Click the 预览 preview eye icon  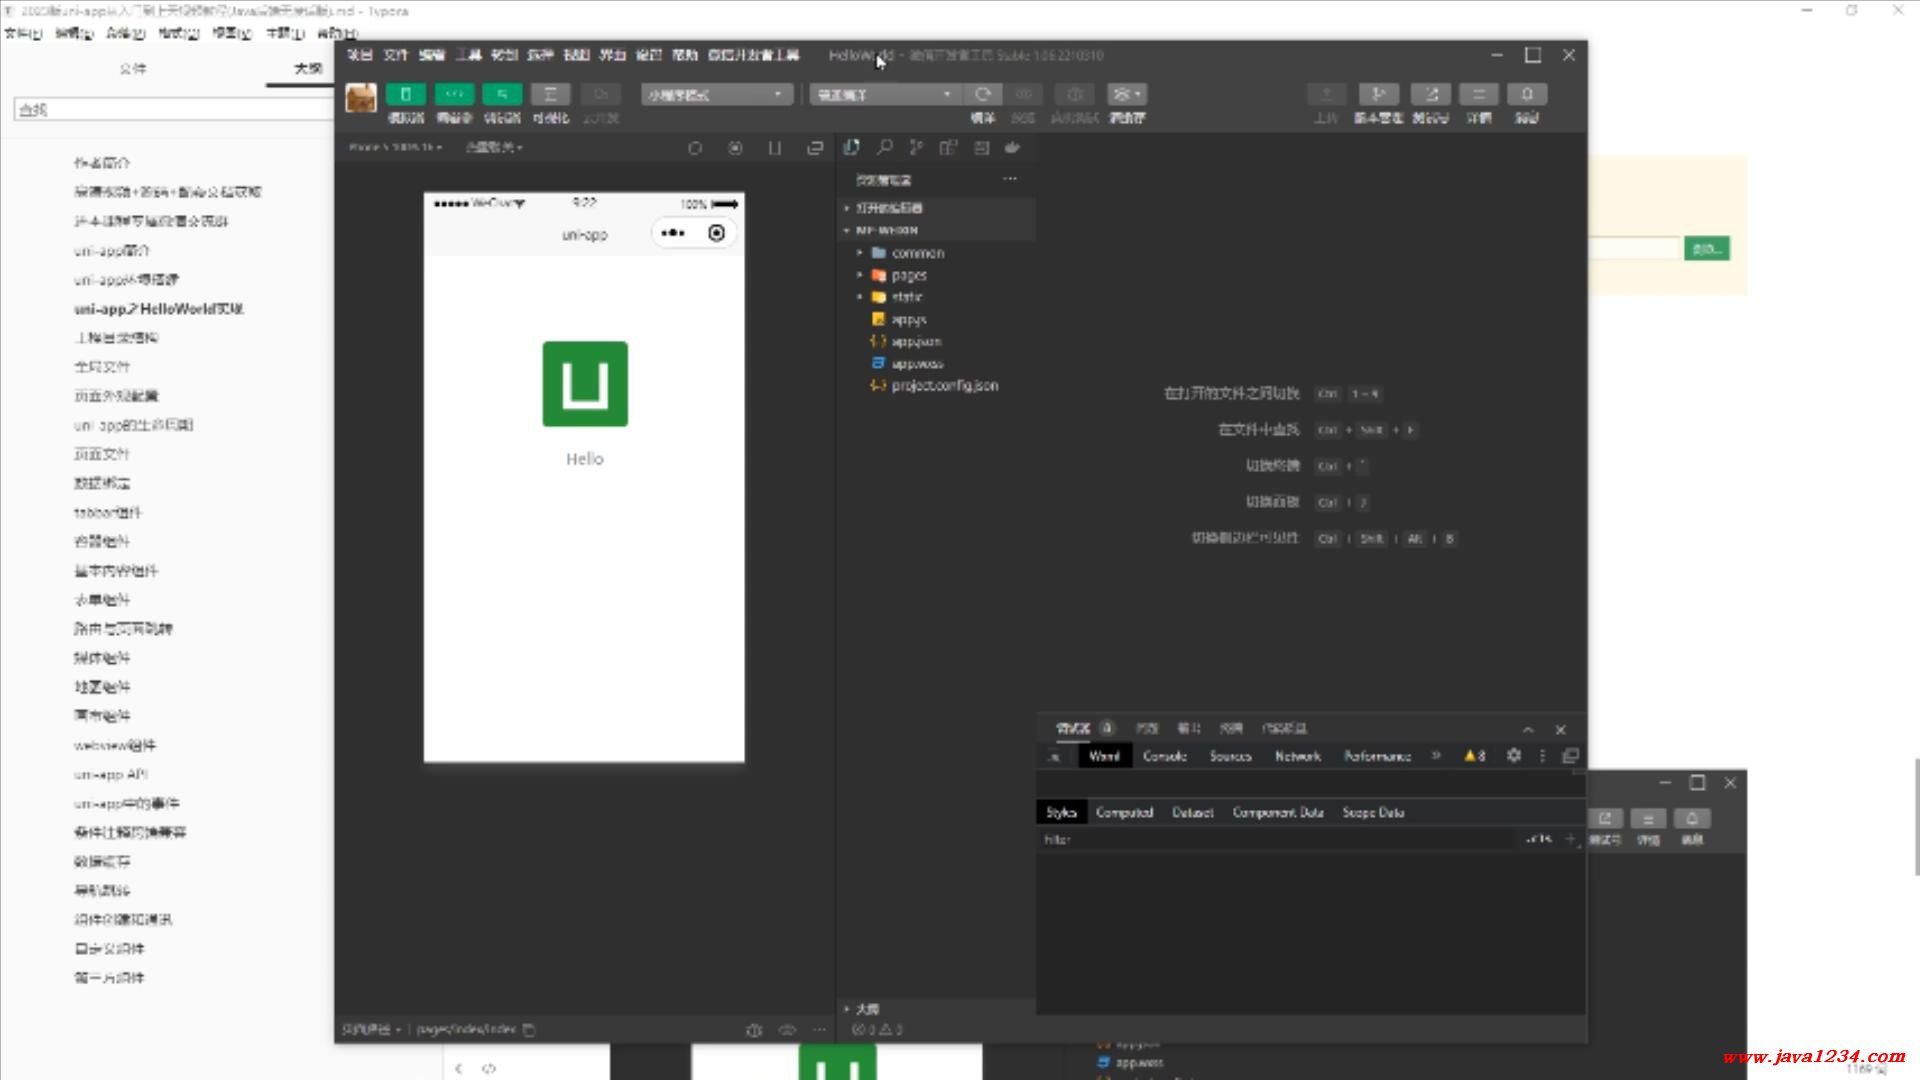click(1023, 94)
